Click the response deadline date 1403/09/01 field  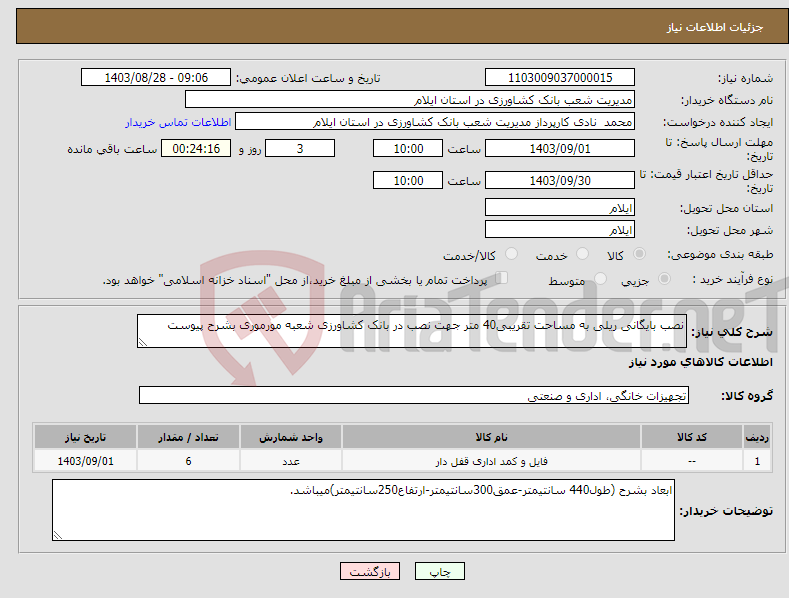560,148
